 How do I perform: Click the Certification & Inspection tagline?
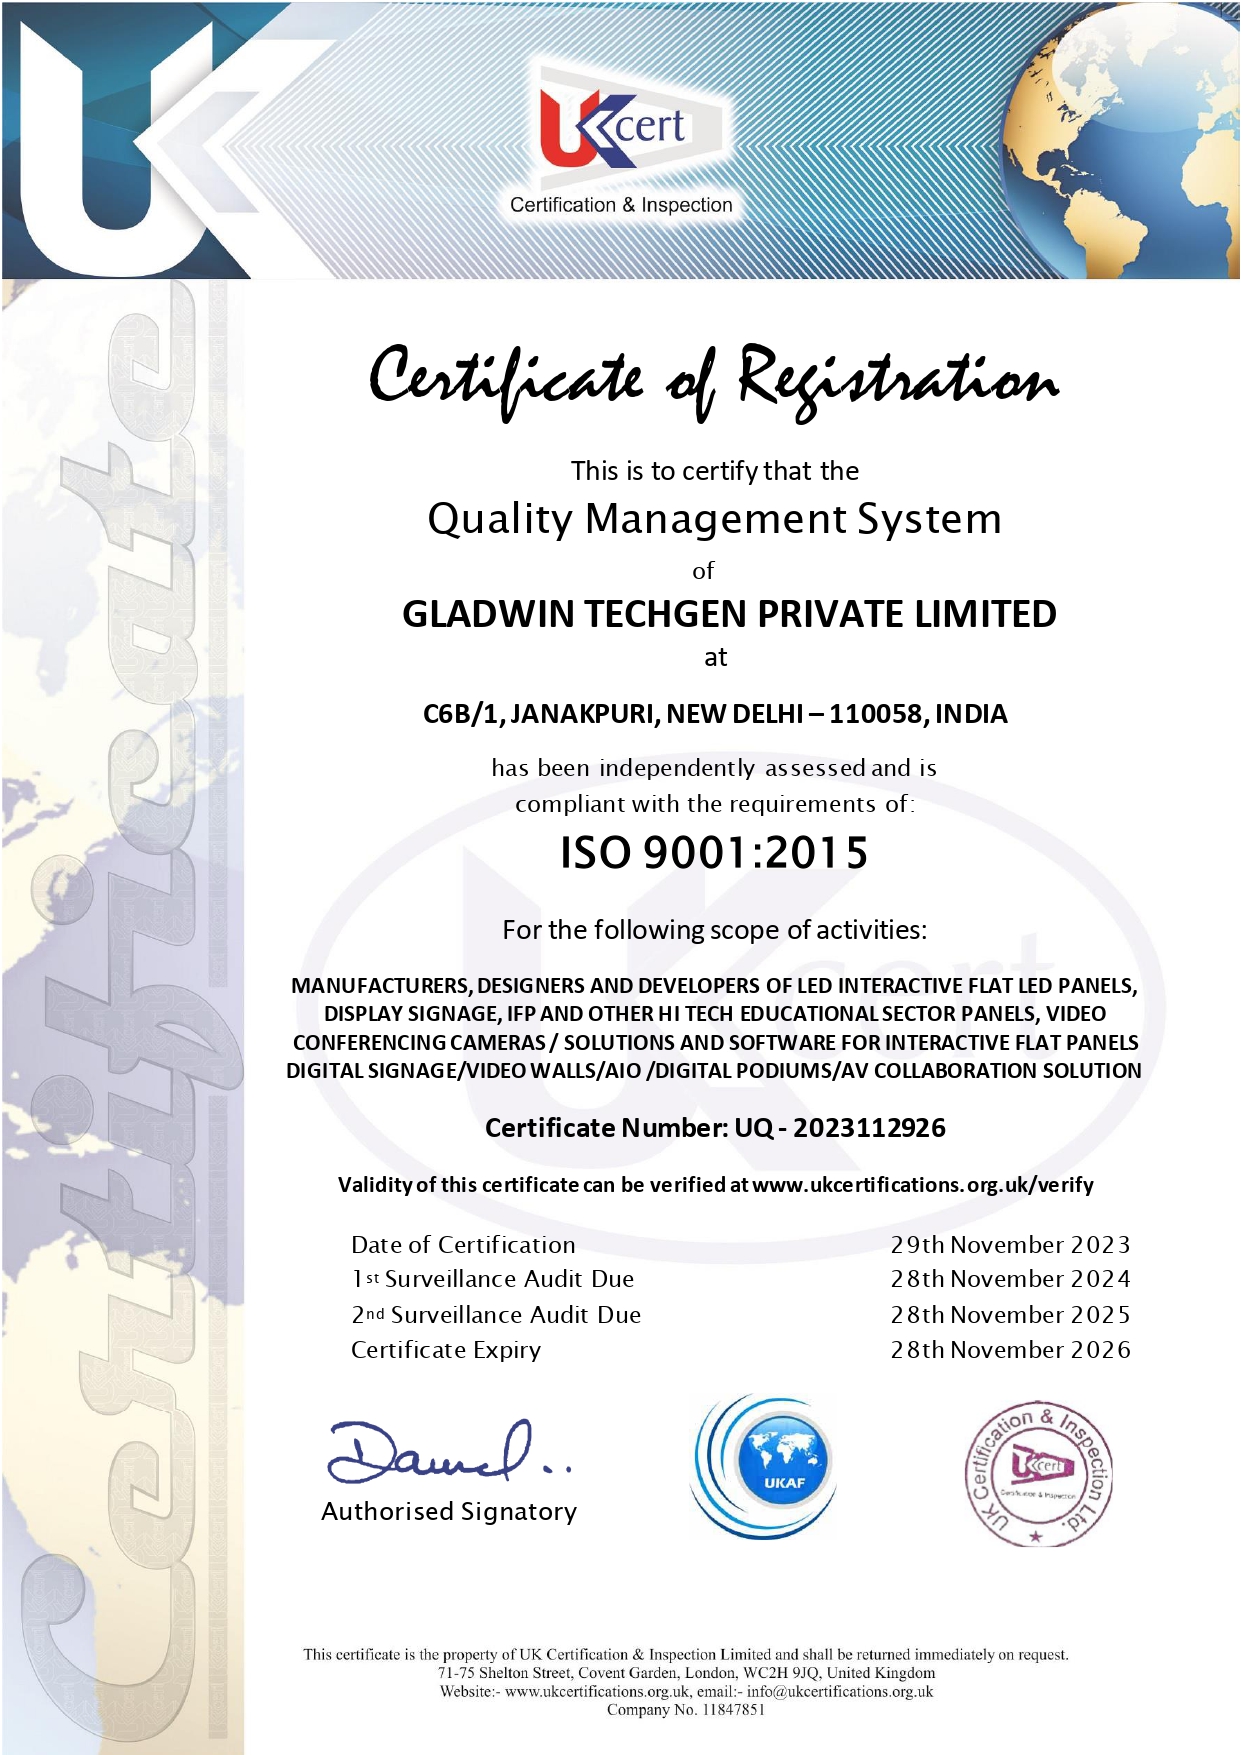coord(621,205)
